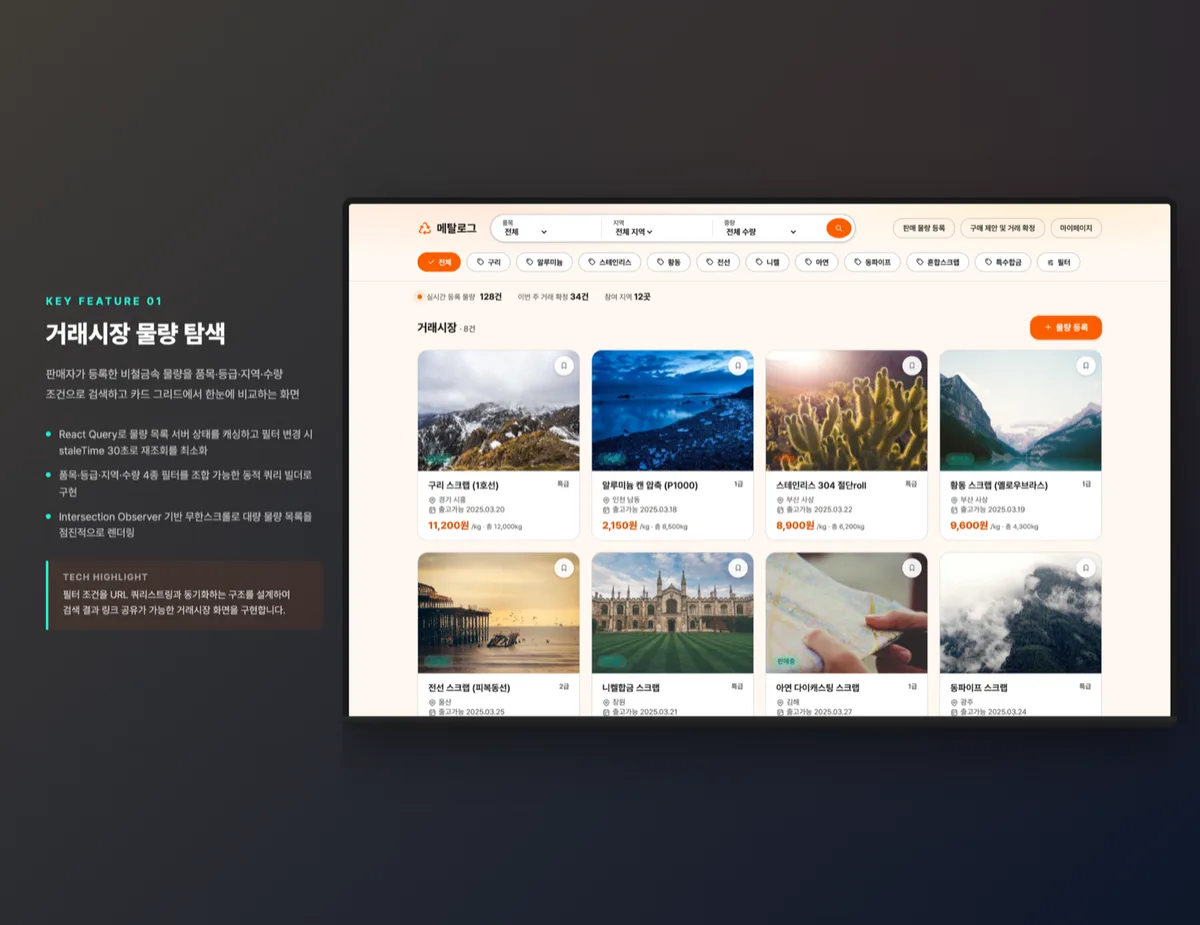Filter by the 동파이프 chip

(x=873, y=262)
